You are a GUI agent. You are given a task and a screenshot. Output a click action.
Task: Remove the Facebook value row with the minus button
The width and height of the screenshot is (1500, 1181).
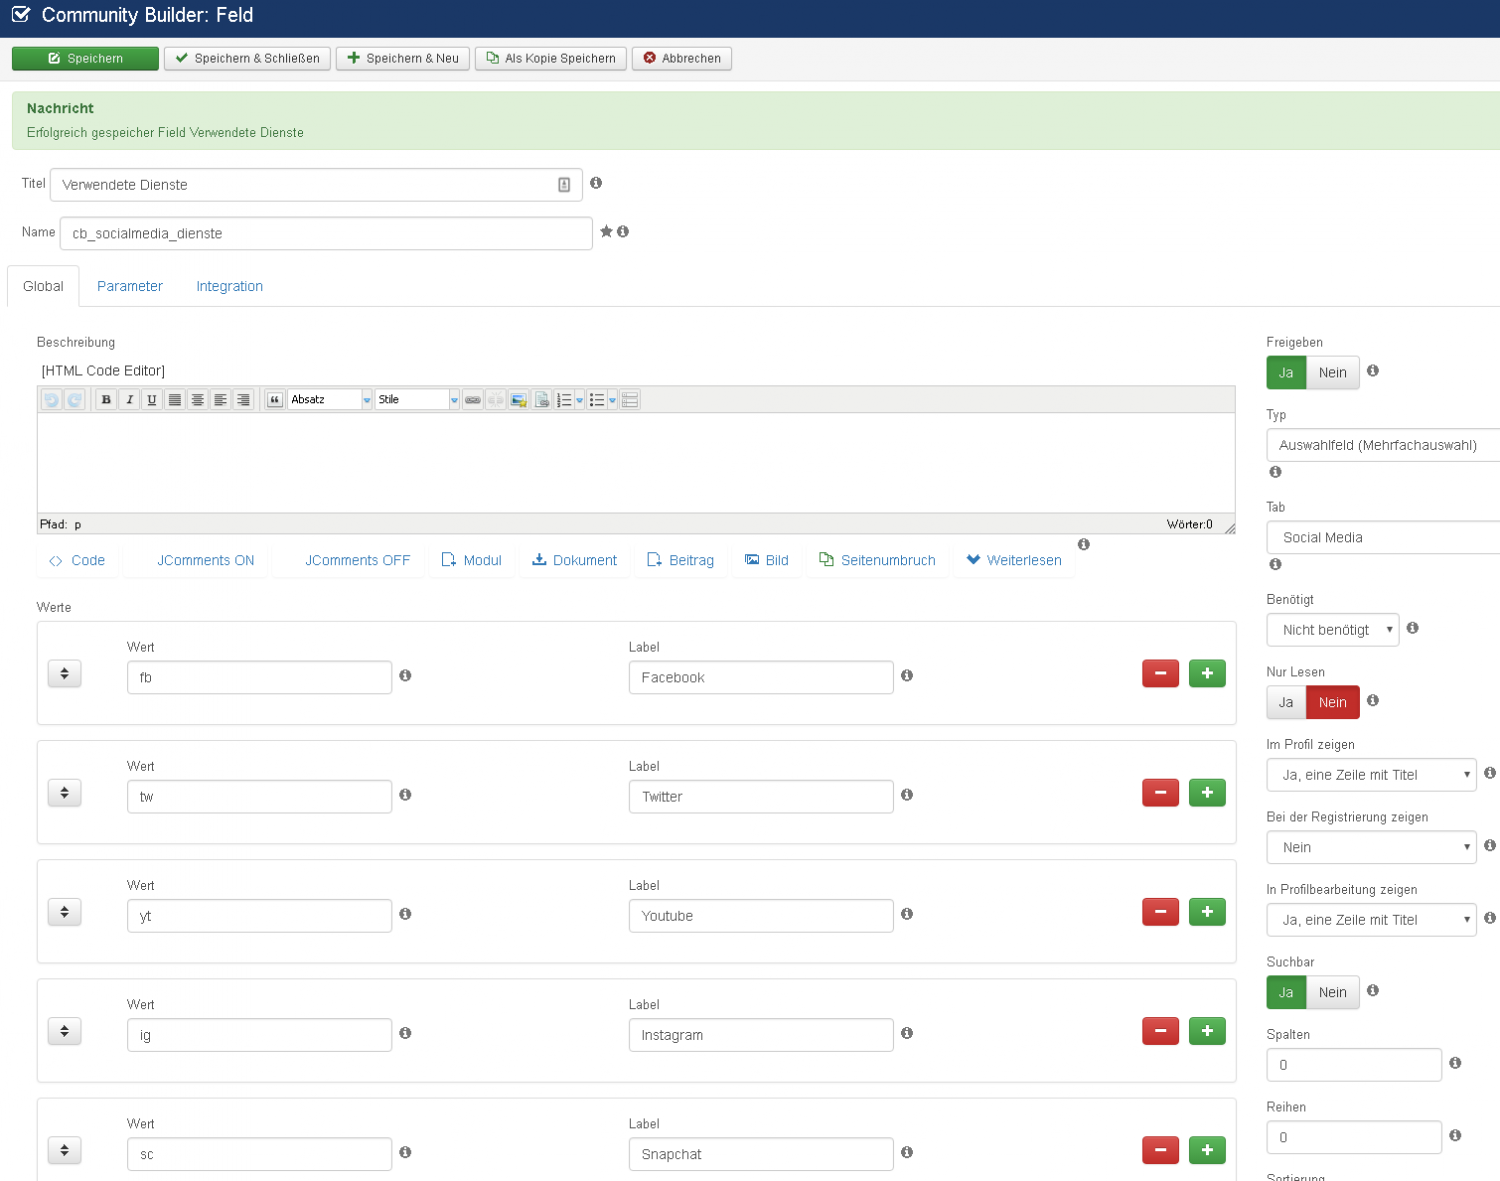tap(1160, 674)
